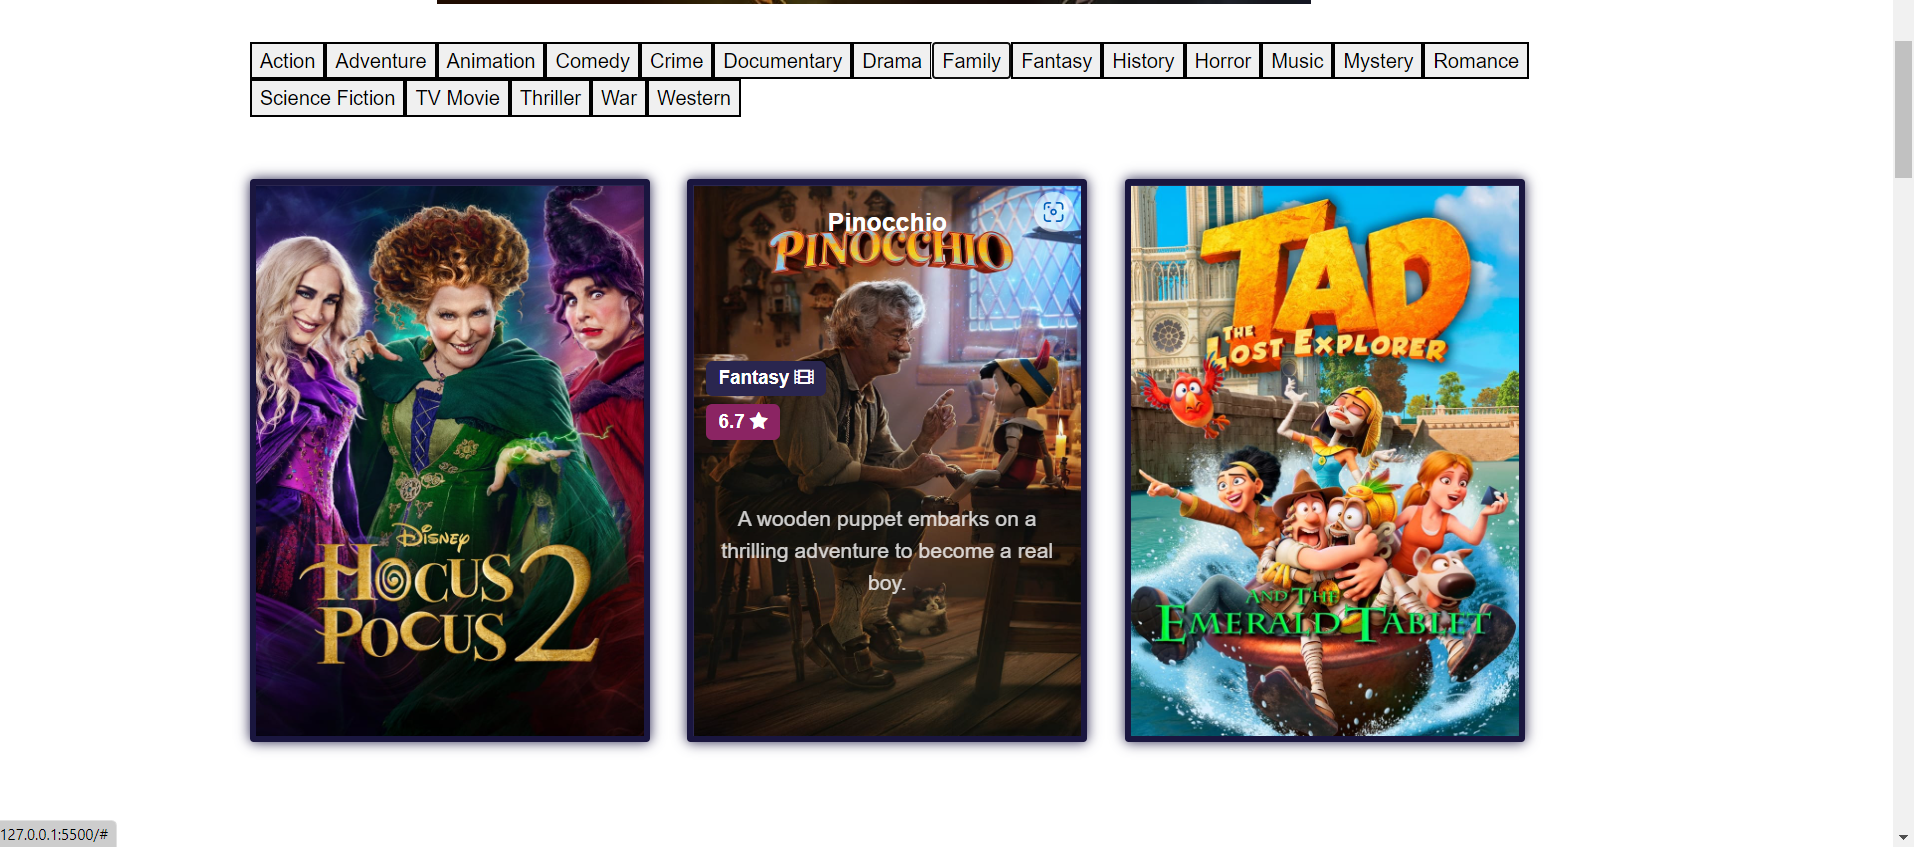Click the image search icon on Pinocchio poster
Image resolution: width=1914 pixels, height=847 pixels.
click(x=1053, y=212)
